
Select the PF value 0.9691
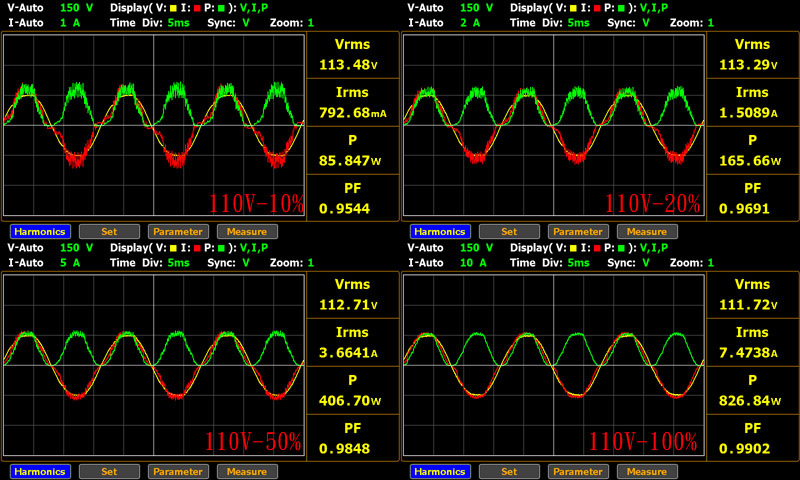[744, 209]
